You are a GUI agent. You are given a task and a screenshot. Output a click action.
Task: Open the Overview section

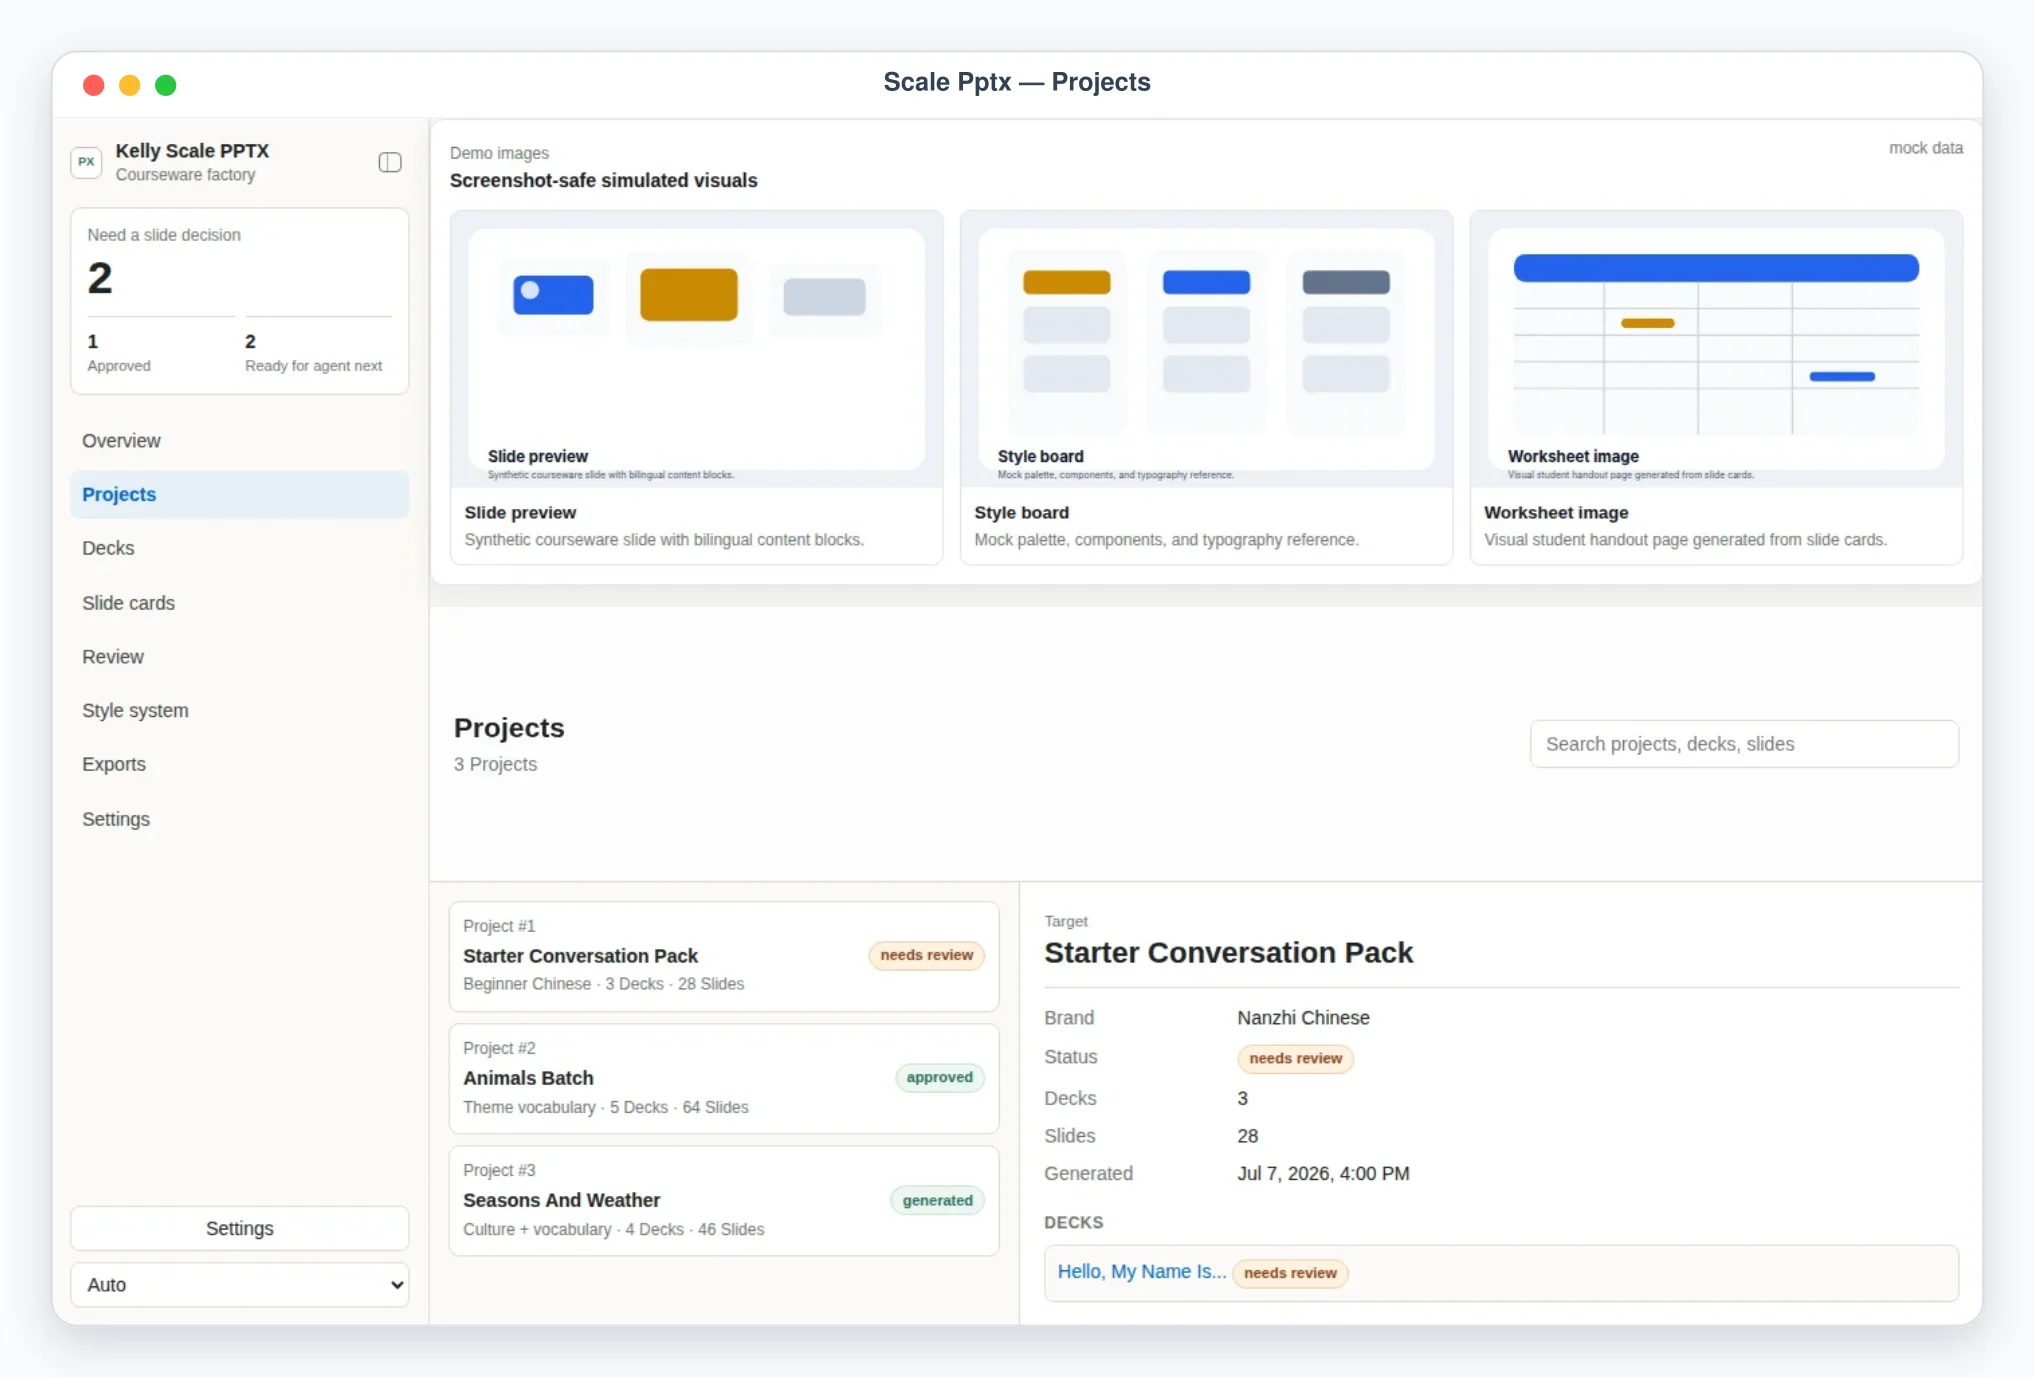click(240, 441)
